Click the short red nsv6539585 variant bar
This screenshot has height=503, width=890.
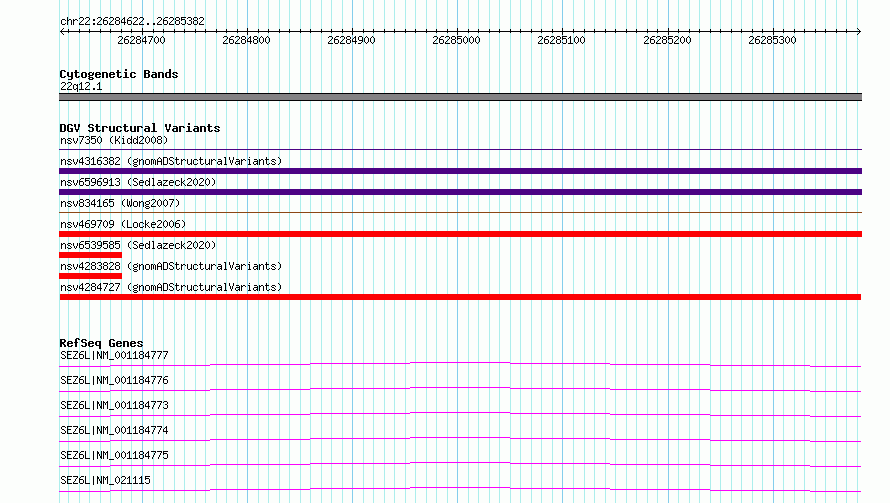point(90,255)
